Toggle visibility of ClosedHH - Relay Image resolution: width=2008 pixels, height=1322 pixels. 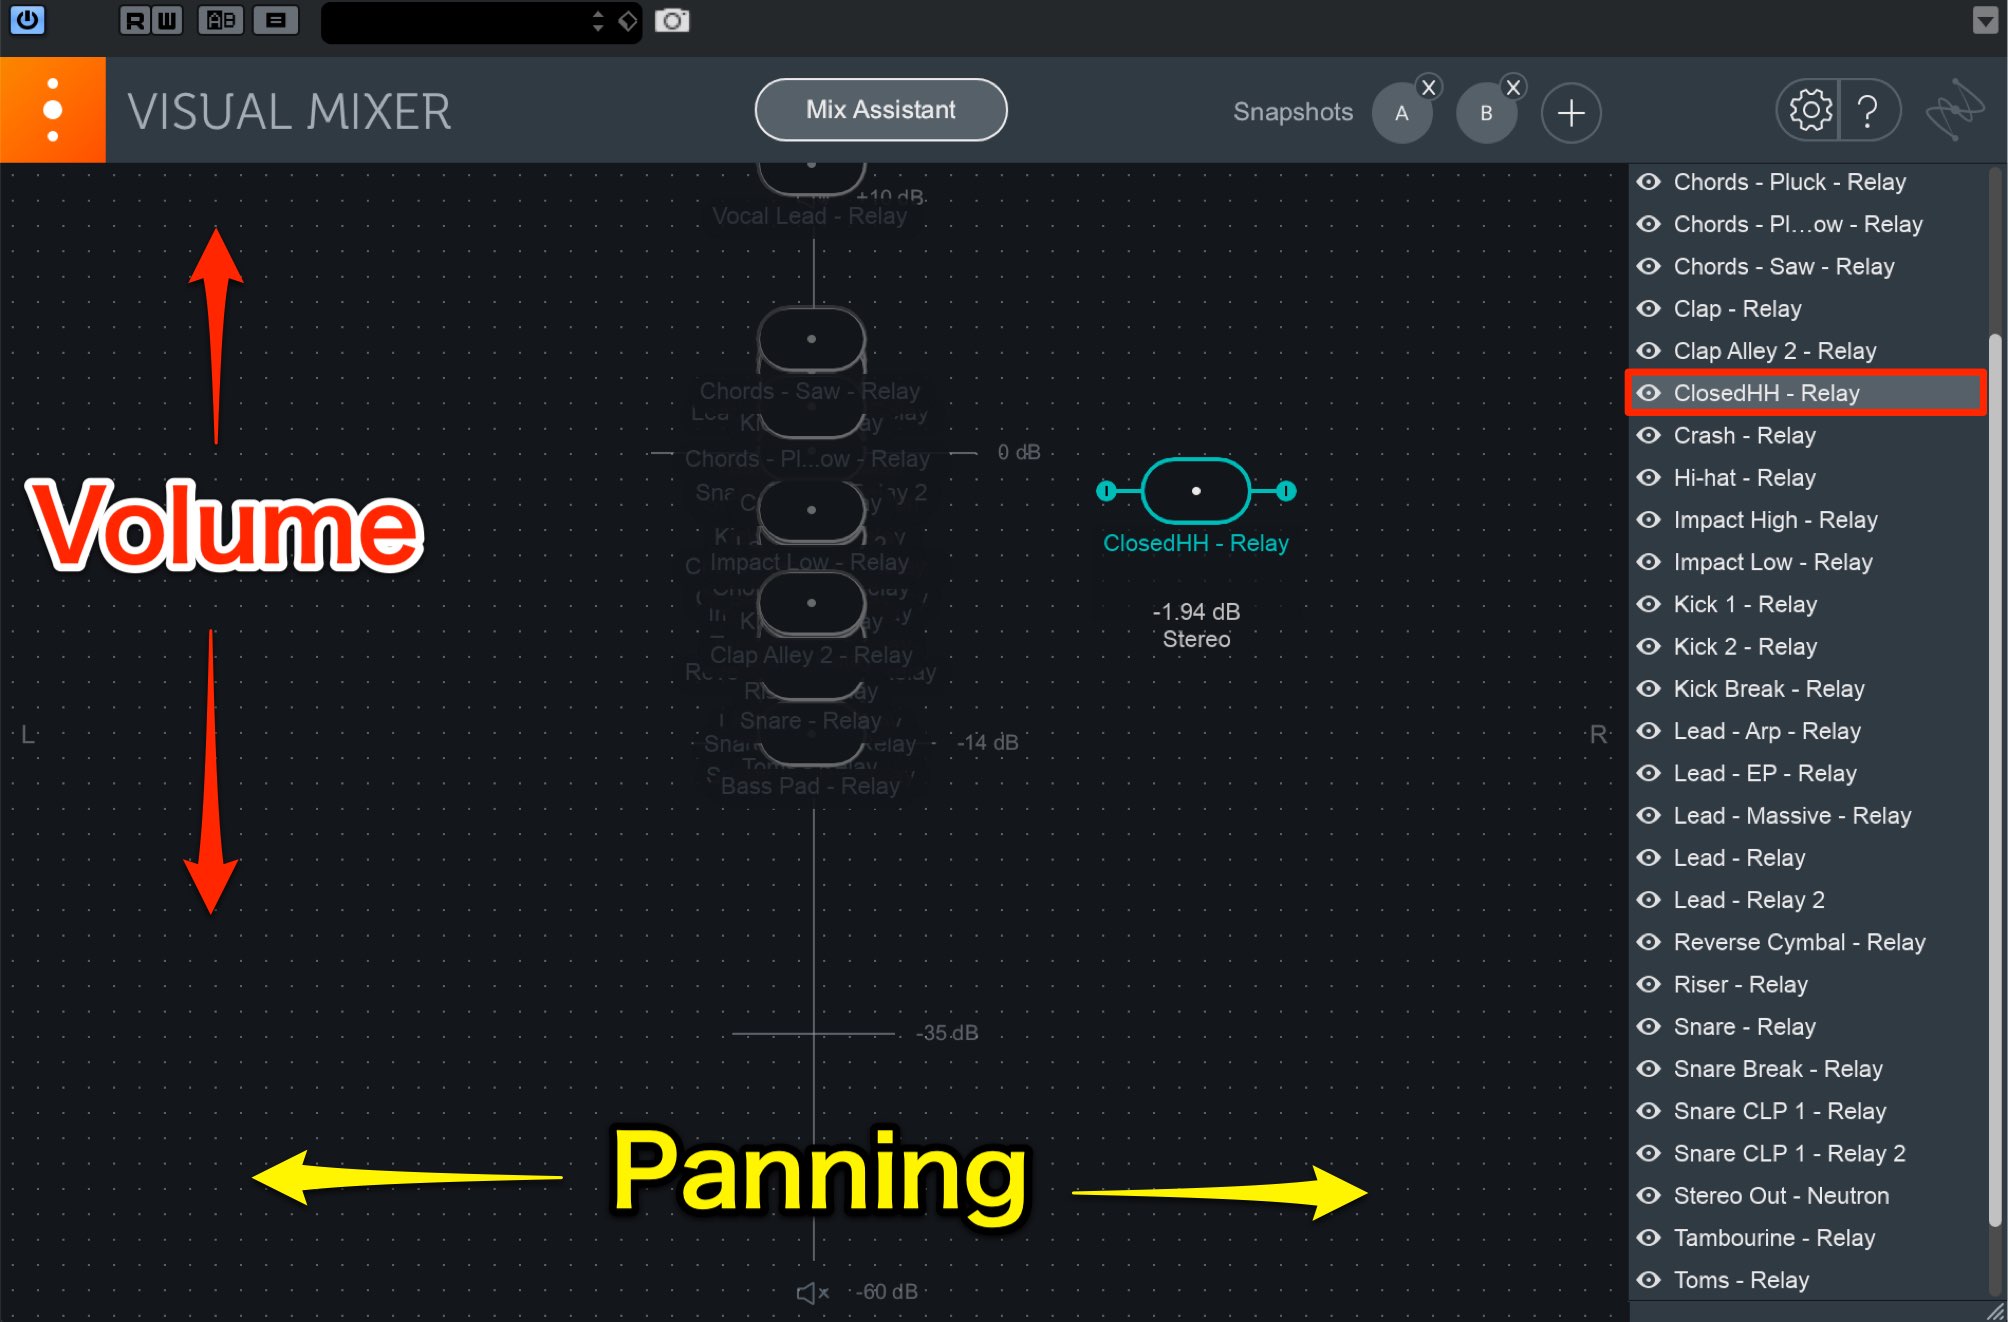click(x=1648, y=391)
